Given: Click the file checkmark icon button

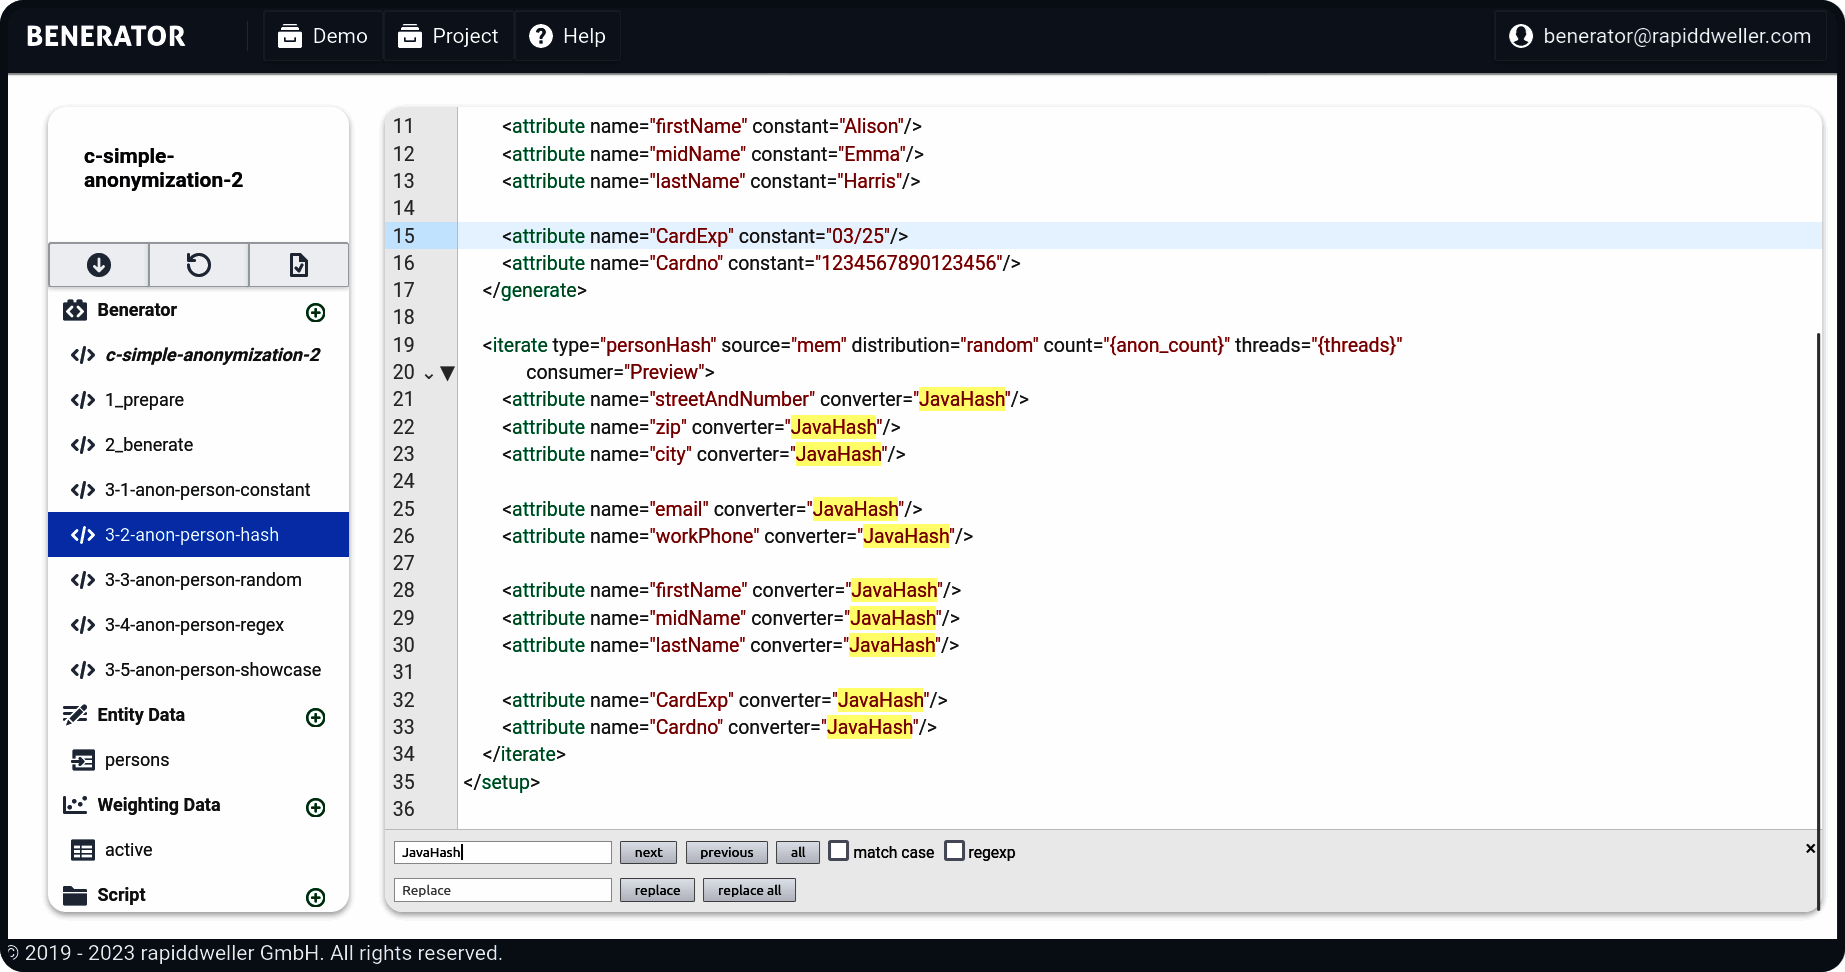Looking at the screenshot, I should coord(298,265).
